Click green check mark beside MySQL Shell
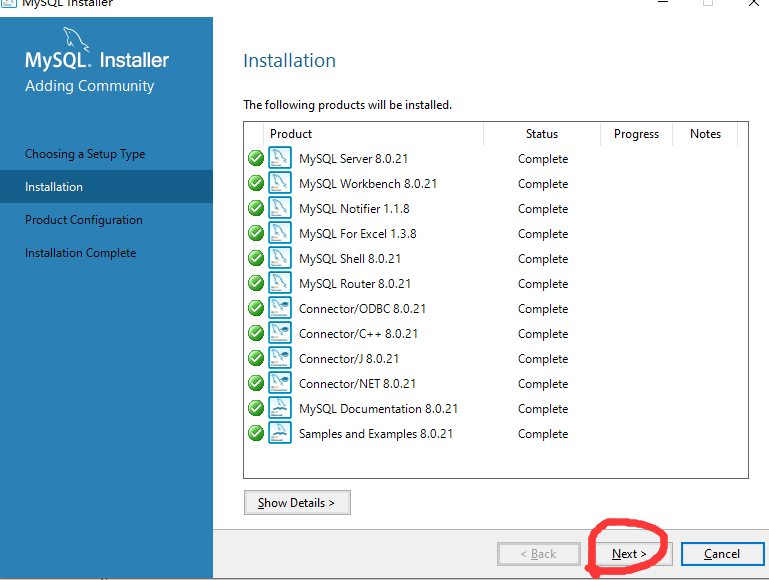The height and width of the screenshot is (580, 769). coord(256,258)
